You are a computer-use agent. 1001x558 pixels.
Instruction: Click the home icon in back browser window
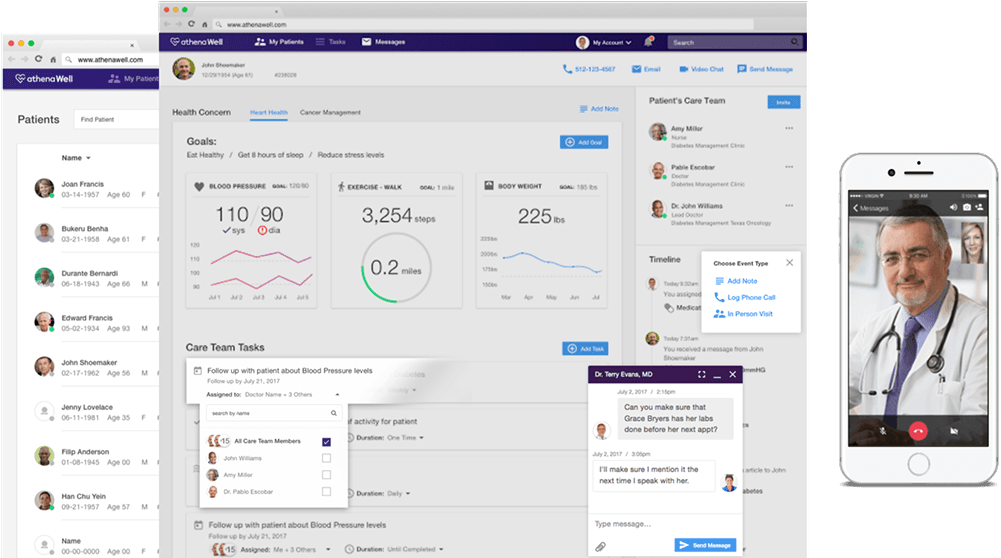click(53, 59)
